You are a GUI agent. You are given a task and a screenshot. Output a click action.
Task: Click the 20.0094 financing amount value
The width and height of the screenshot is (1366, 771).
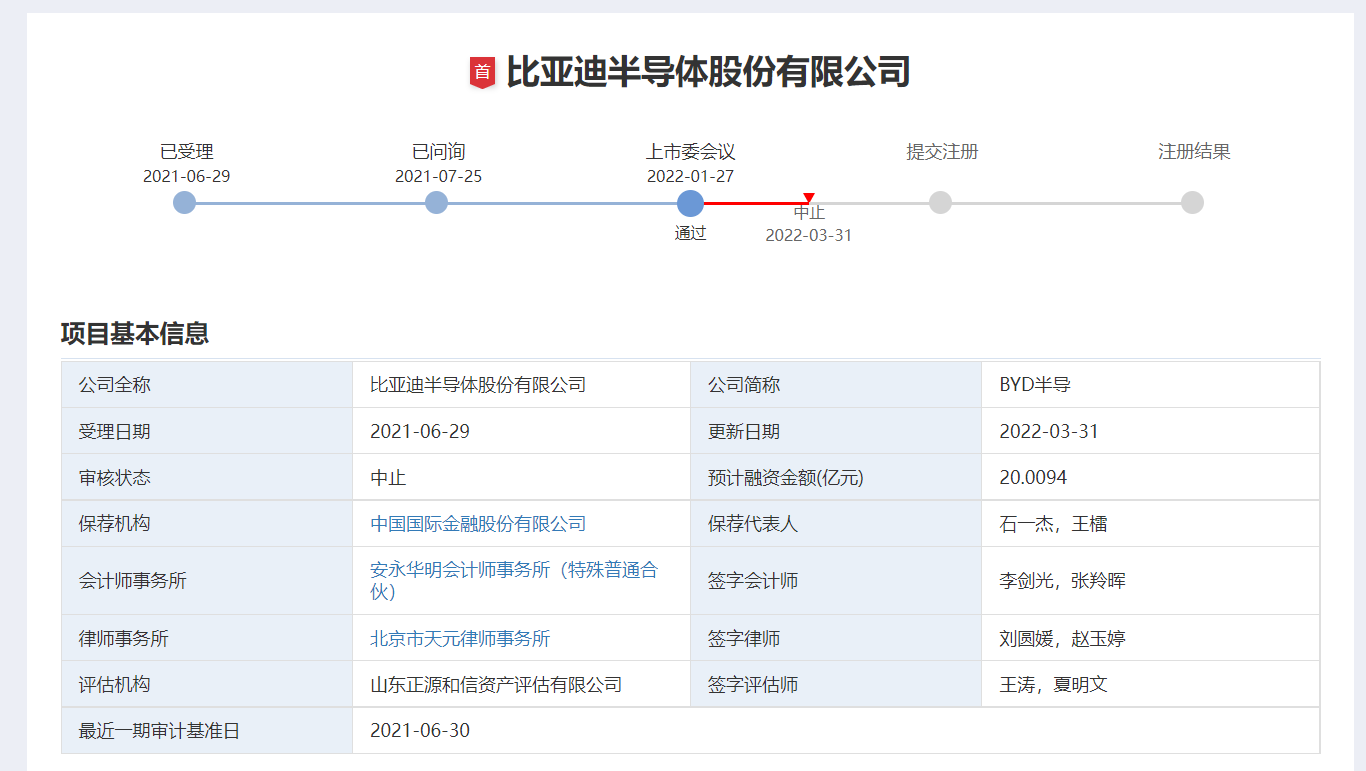point(1033,478)
